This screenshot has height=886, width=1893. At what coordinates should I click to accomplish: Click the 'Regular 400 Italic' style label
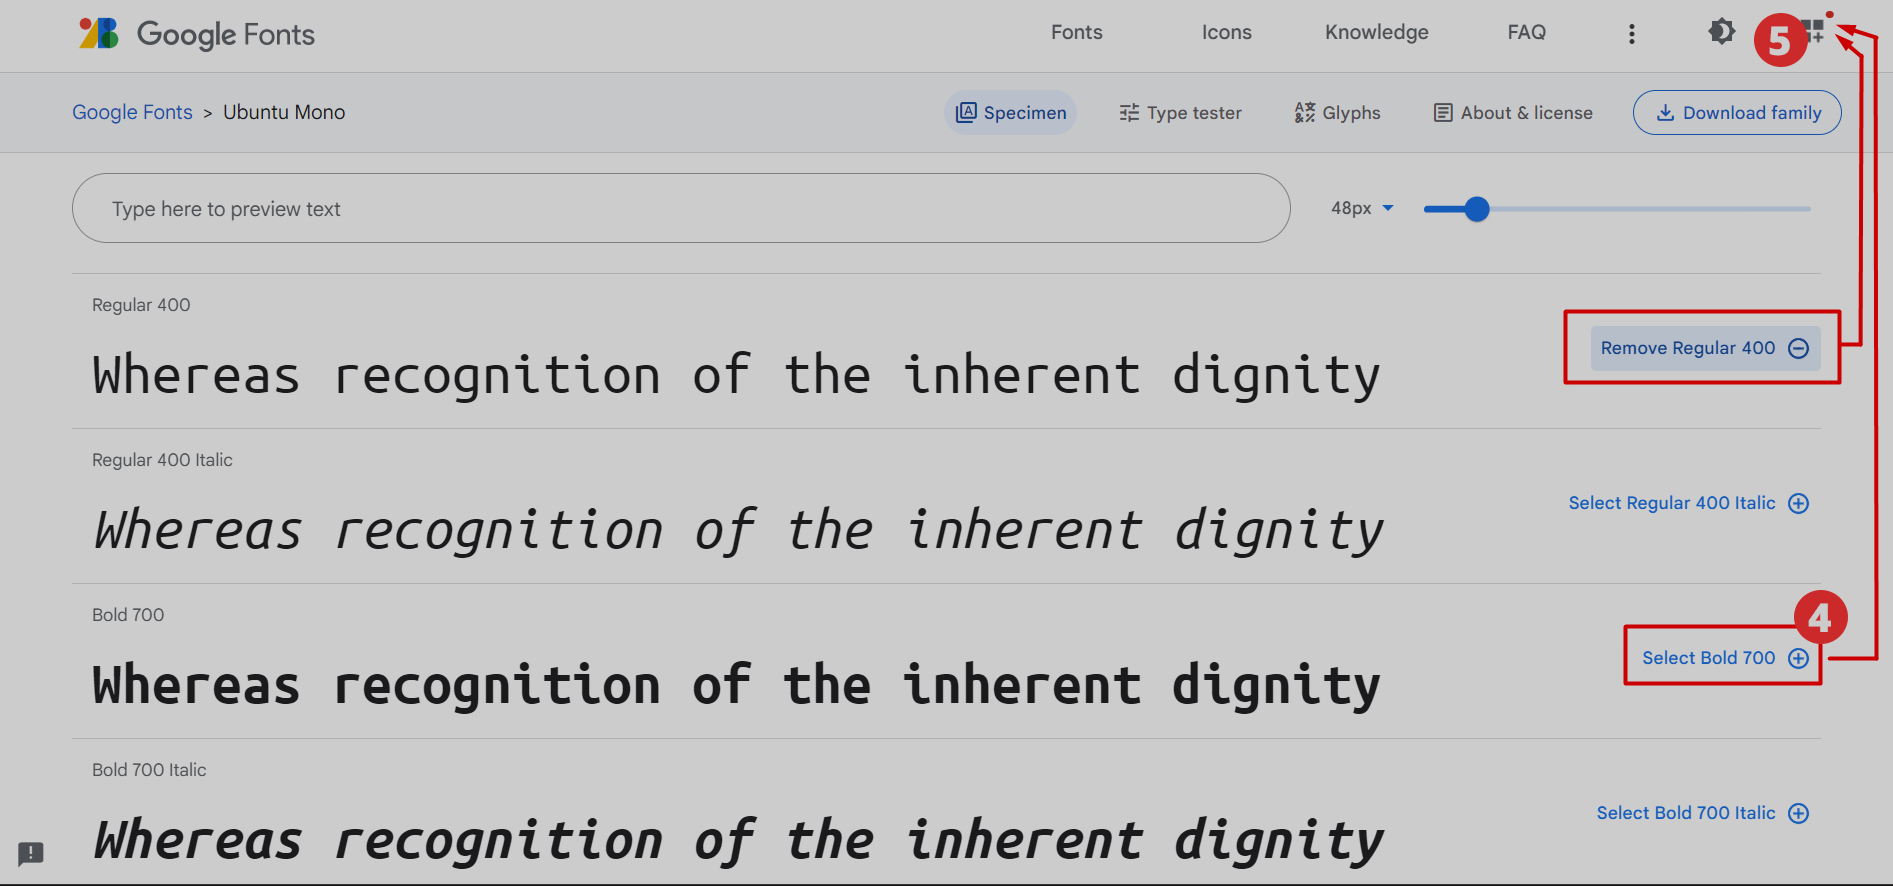click(162, 460)
